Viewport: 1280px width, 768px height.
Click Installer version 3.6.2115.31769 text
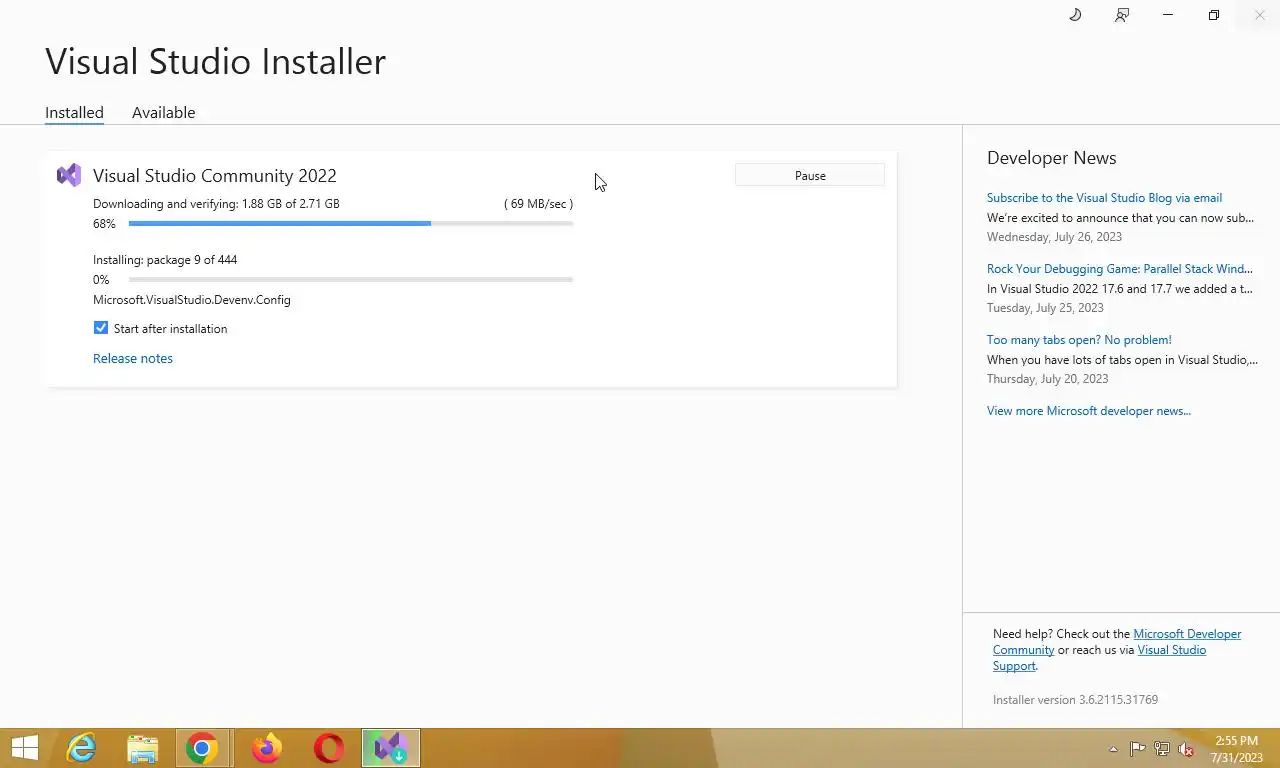pyautogui.click(x=1075, y=700)
